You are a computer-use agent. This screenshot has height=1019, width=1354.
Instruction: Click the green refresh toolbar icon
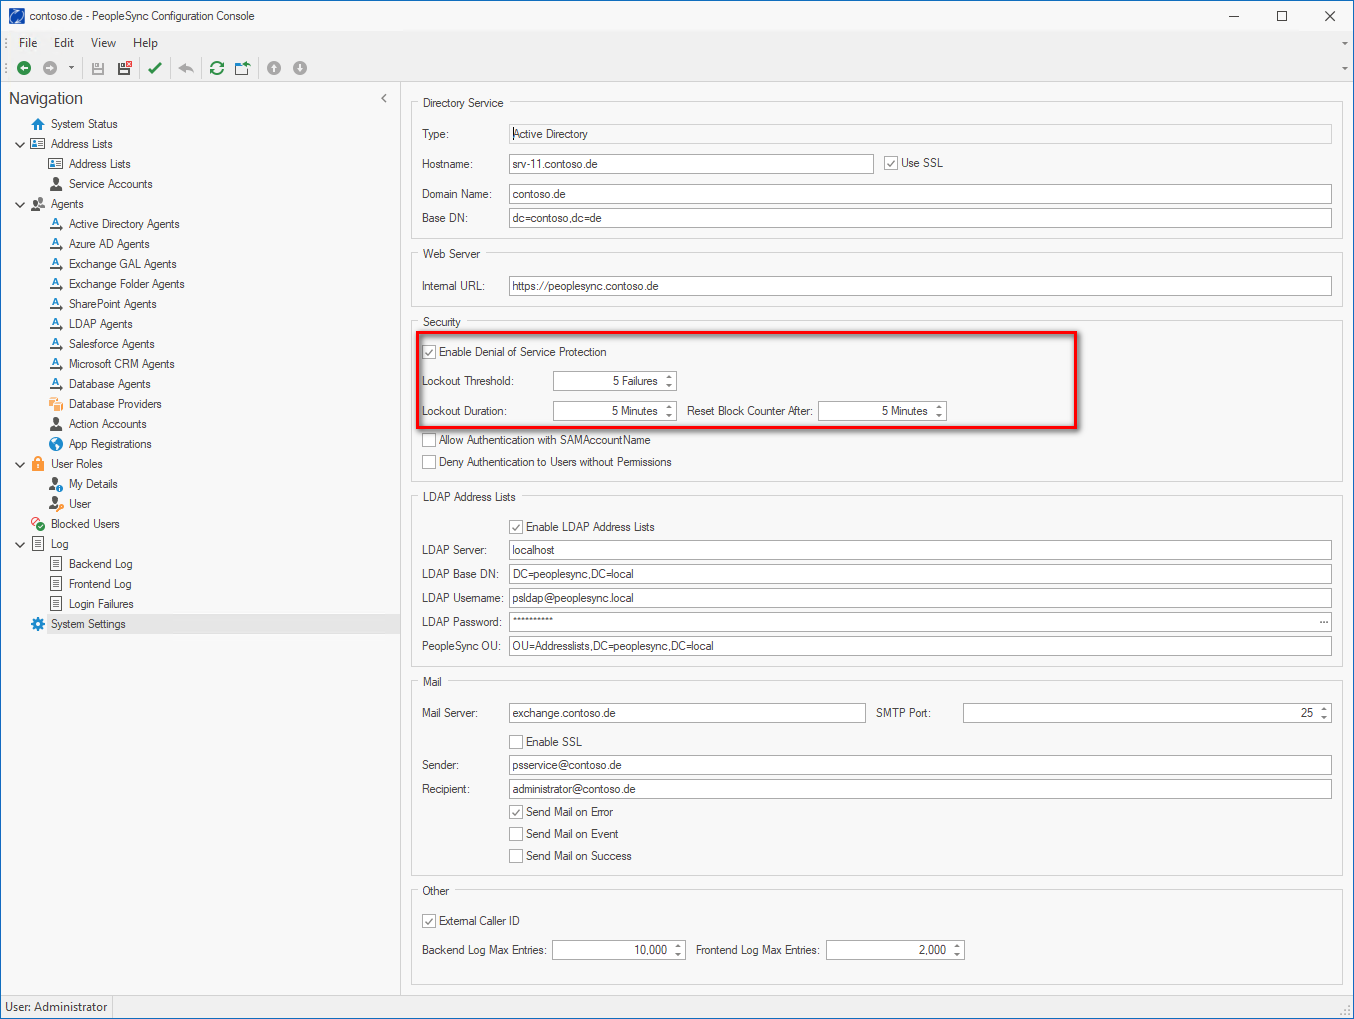[217, 68]
